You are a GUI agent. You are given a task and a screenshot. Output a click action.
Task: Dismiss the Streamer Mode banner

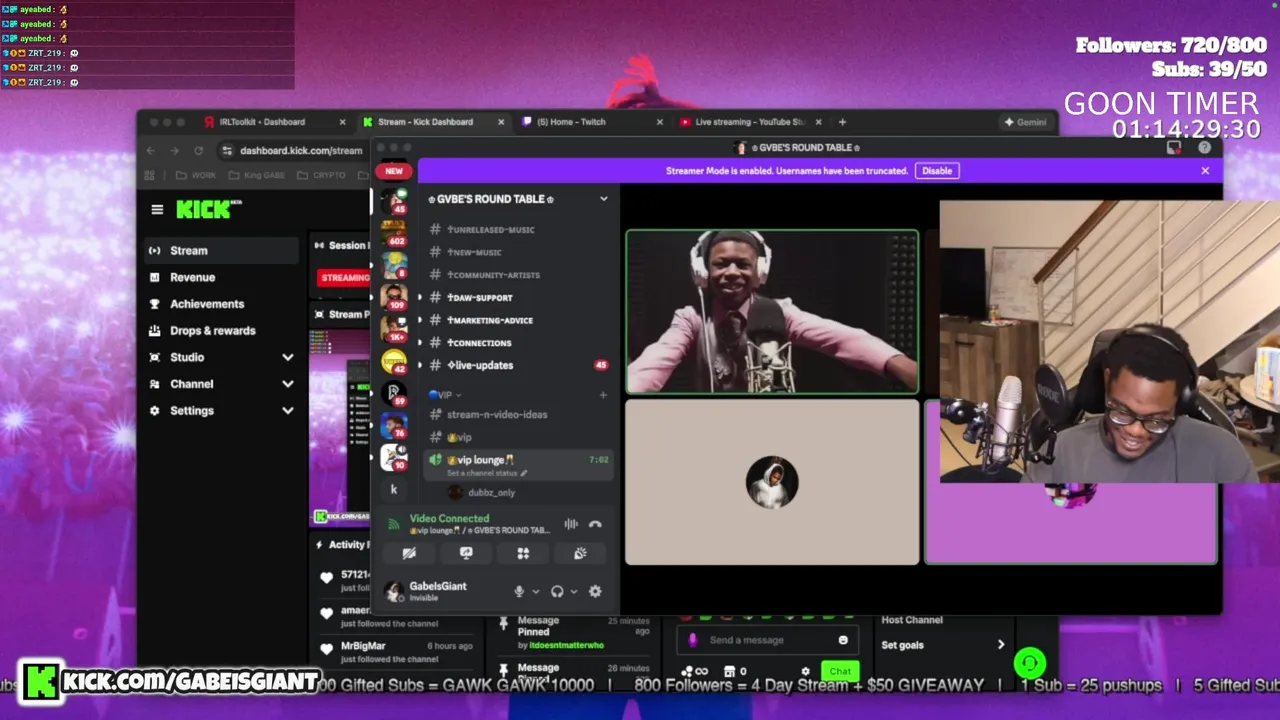coord(1205,171)
